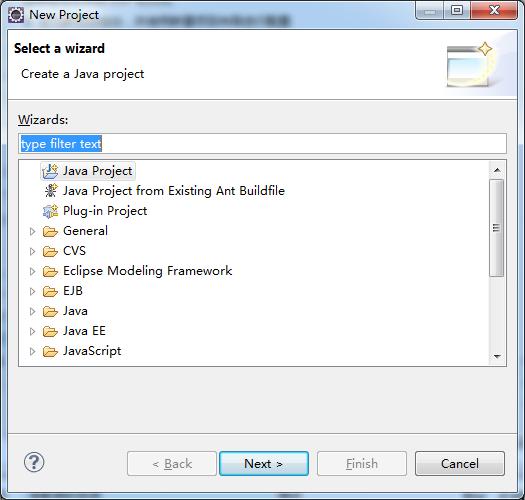Screen dimensions: 525x500
Task: Expand the CVS category
Action: pos(32,252)
